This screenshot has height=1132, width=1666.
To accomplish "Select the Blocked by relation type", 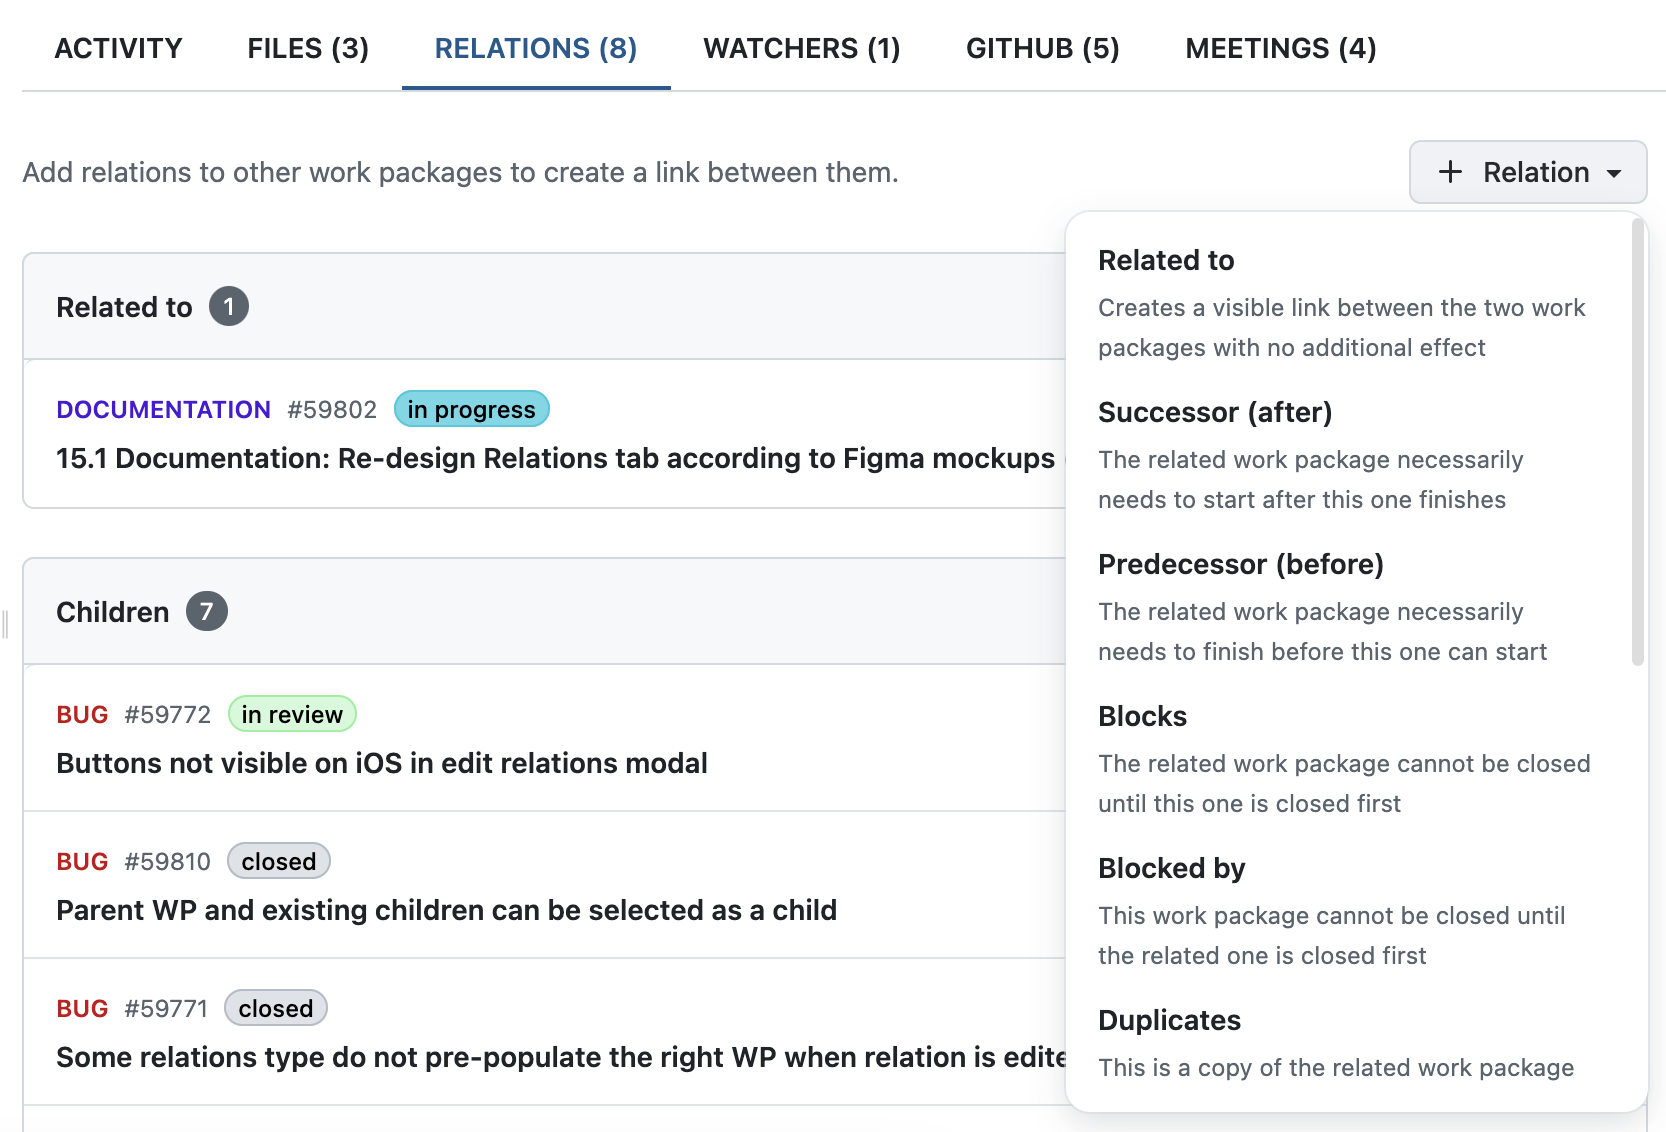I will pos(1172,868).
